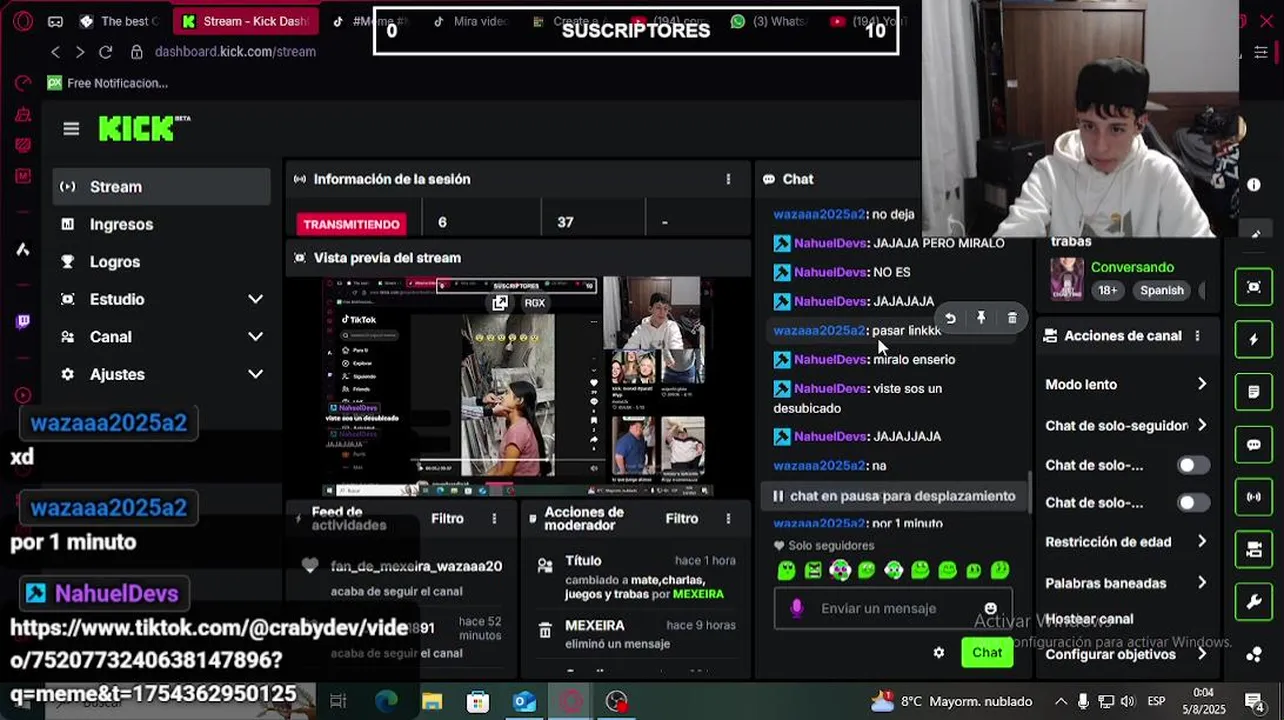Open Filtro in Acciones de moderador

682,519
